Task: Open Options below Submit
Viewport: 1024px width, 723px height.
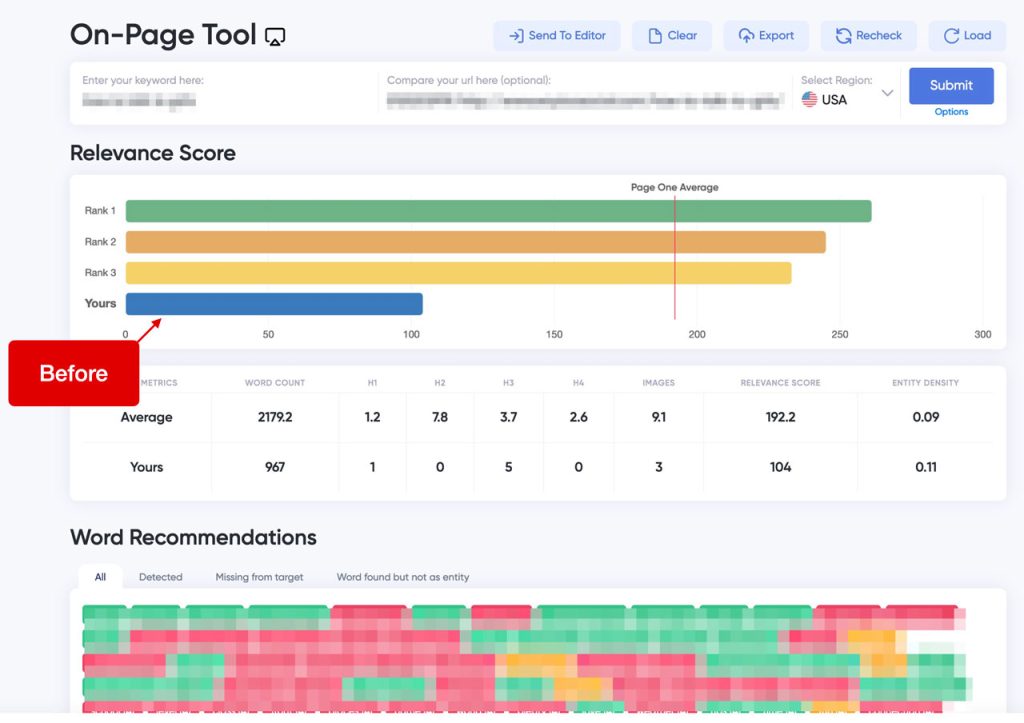Action: pyautogui.click(x=951, y=112)
